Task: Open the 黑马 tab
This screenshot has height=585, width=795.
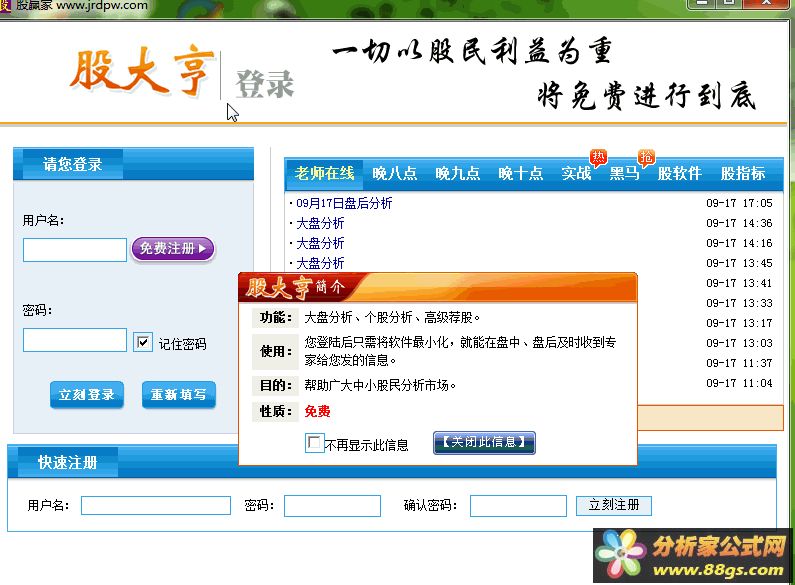Action: point(624,173)
